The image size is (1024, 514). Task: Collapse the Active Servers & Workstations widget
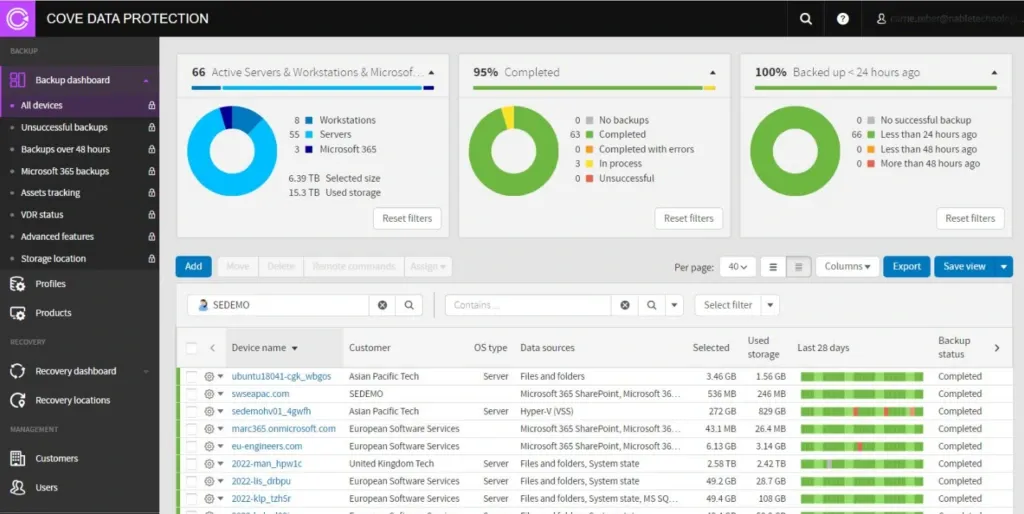430,72
